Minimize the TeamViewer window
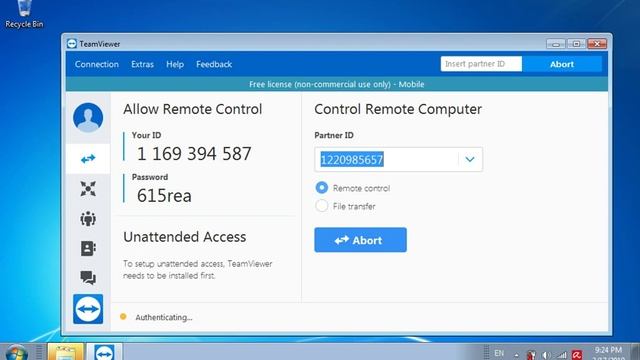 [x=556, y=44]
